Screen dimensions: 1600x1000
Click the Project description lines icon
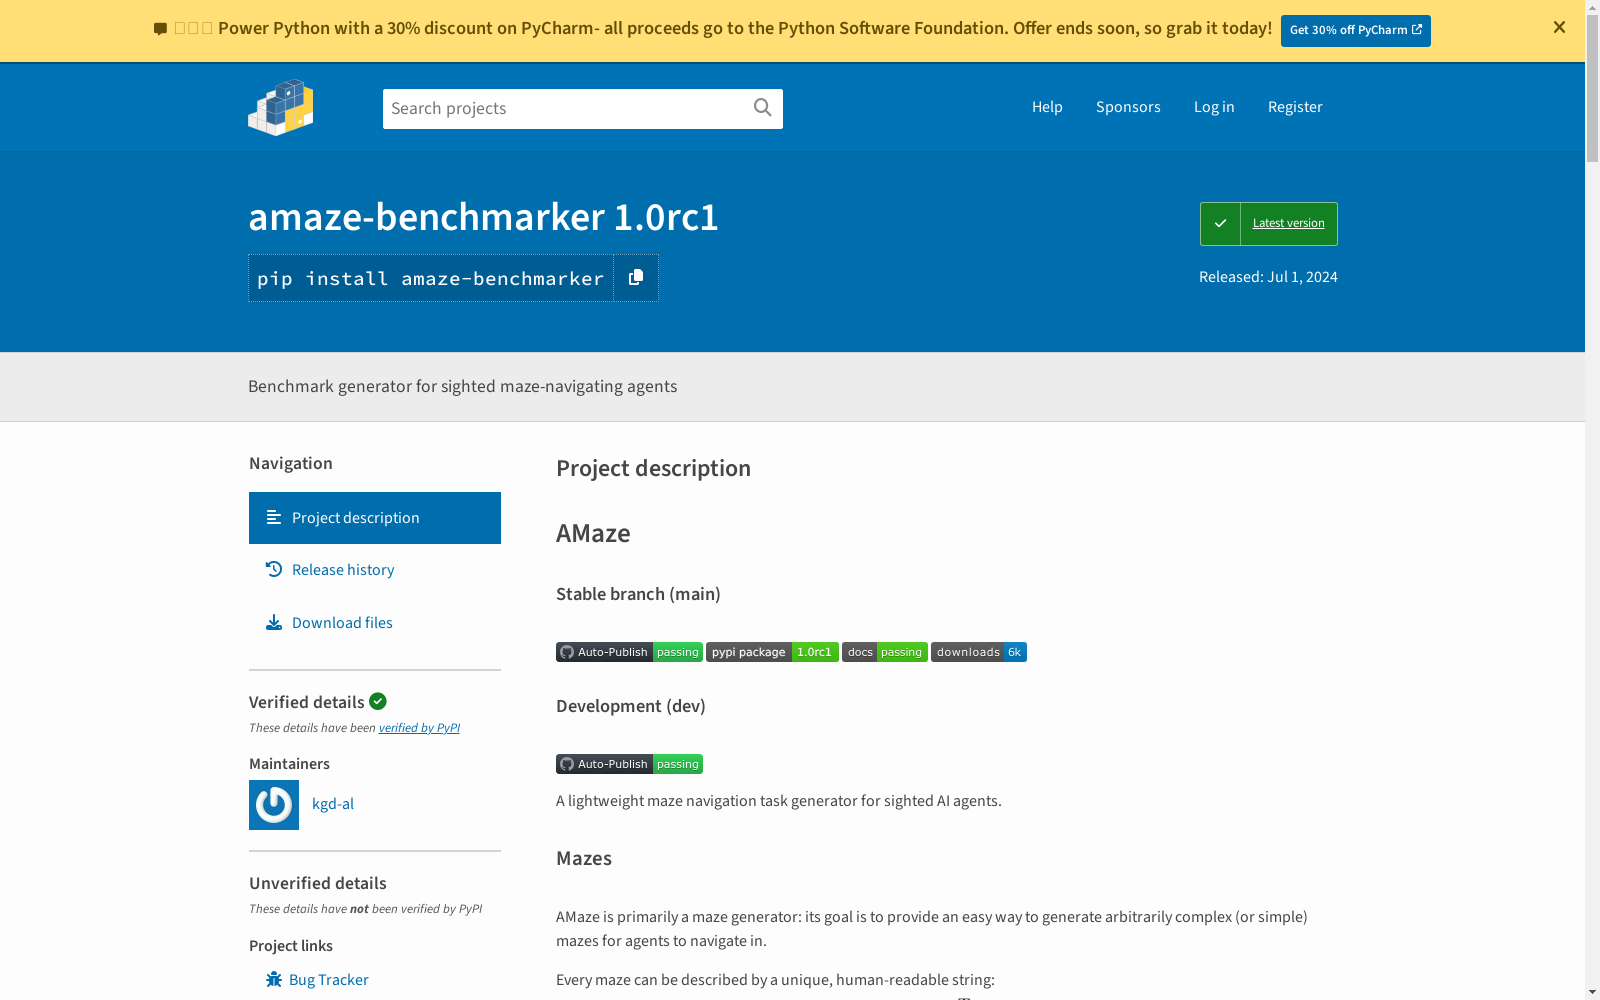[274, 517]
